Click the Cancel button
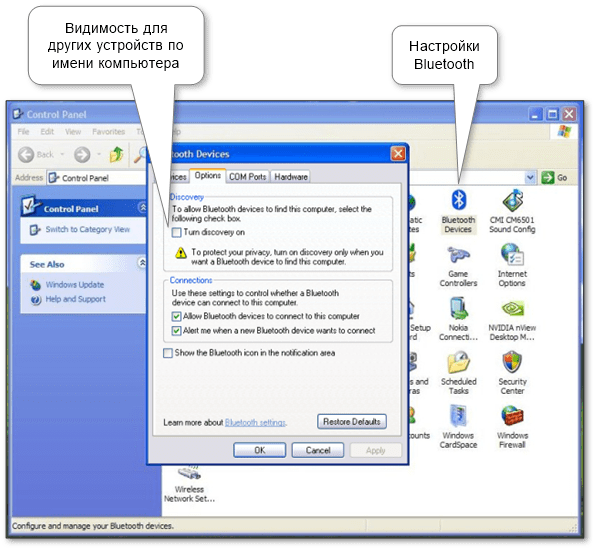 click(318, 450)
